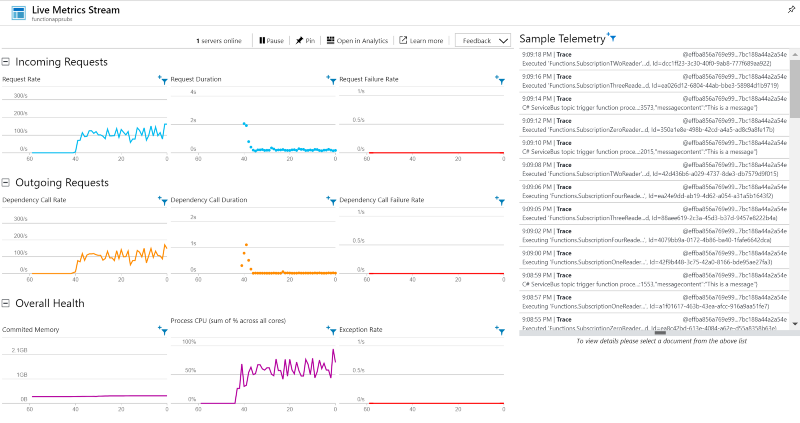
Task: Select the 9:09:10 PM Trace entry
Action: [654, 147]
